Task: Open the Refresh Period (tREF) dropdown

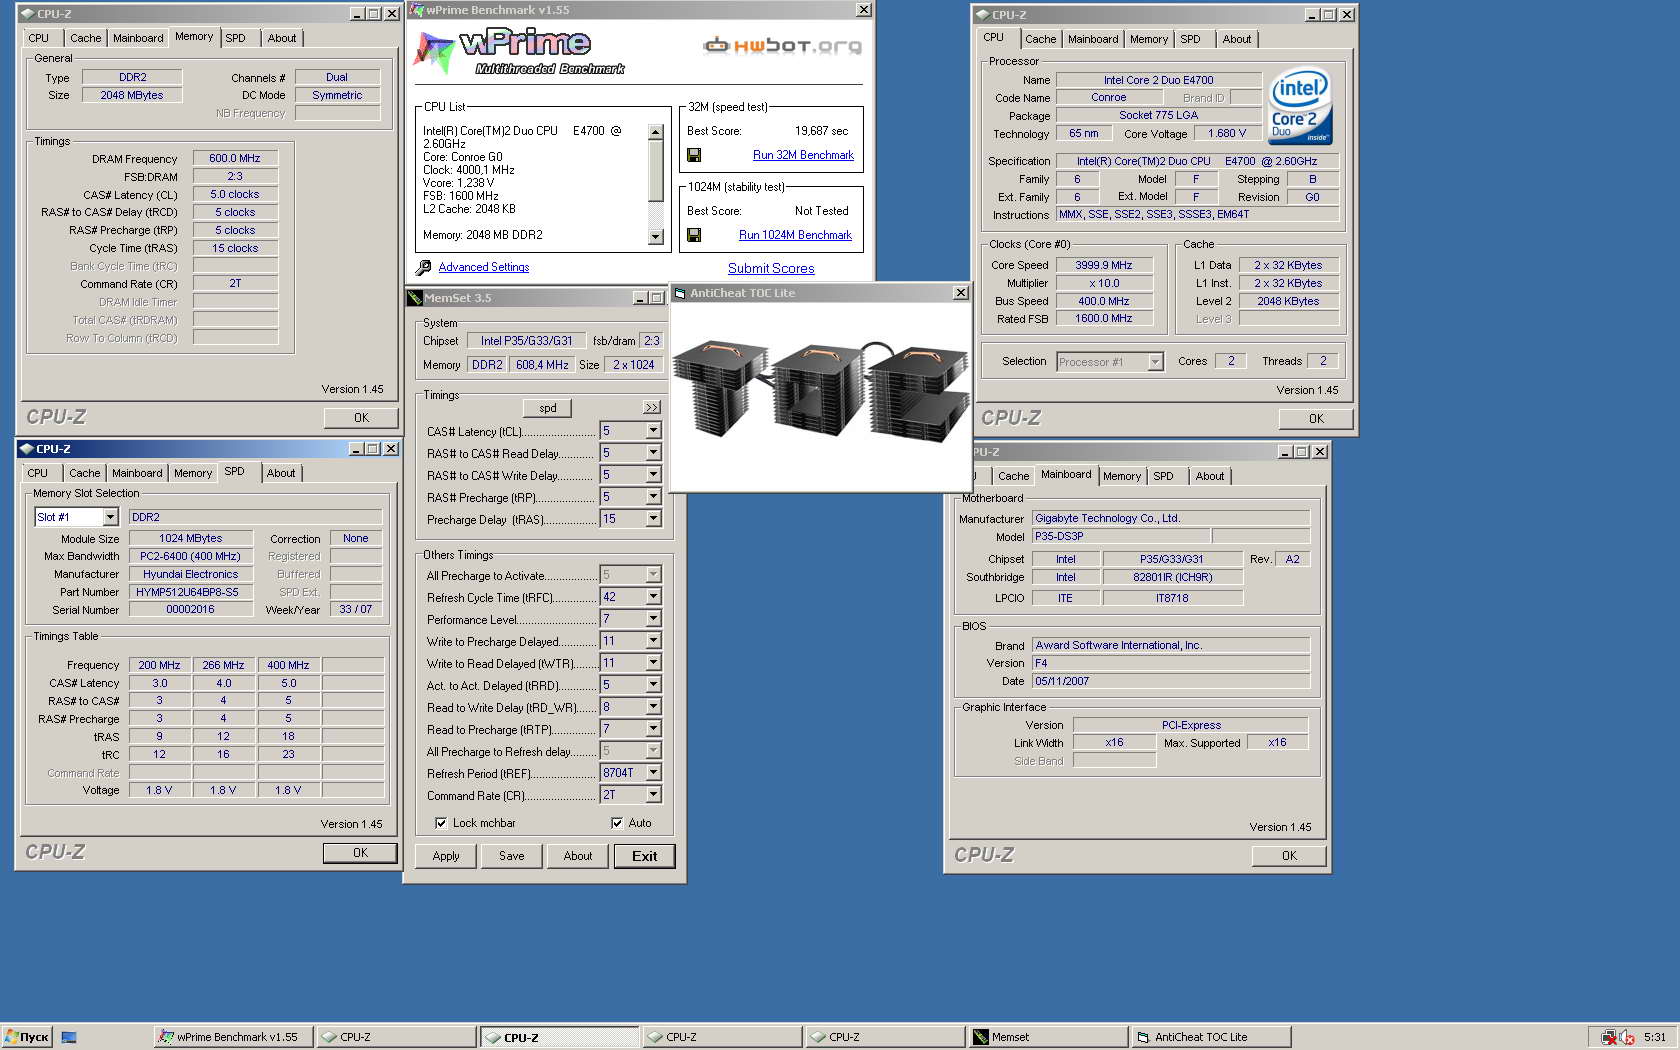Action: click(653, 773)
